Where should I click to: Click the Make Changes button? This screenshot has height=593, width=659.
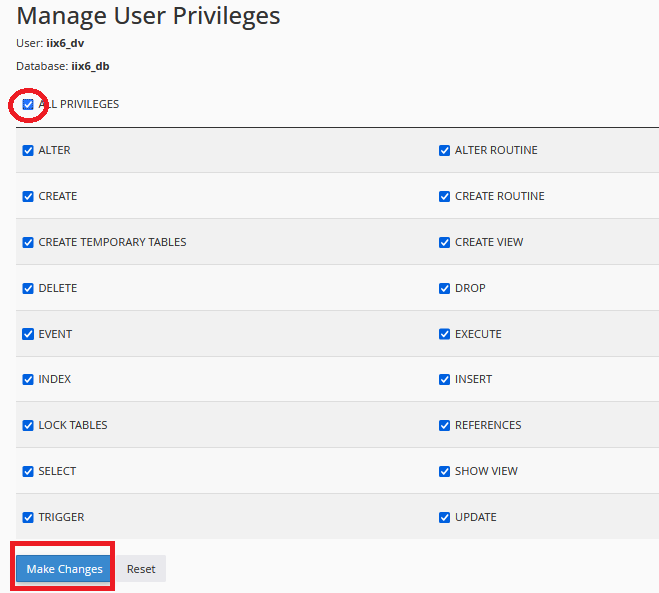click(x=64, y=569)
